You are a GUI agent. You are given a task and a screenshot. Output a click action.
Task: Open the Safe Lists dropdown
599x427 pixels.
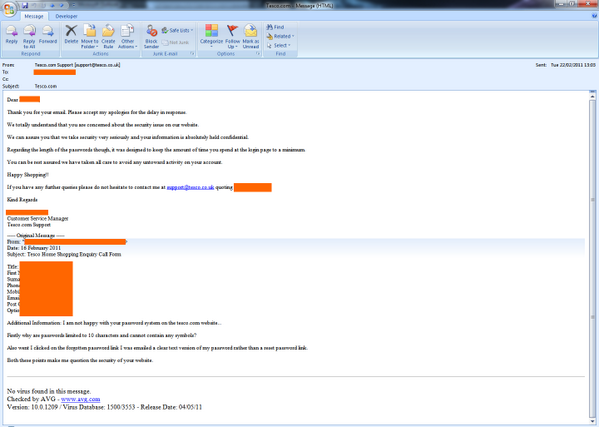(177, 30)
